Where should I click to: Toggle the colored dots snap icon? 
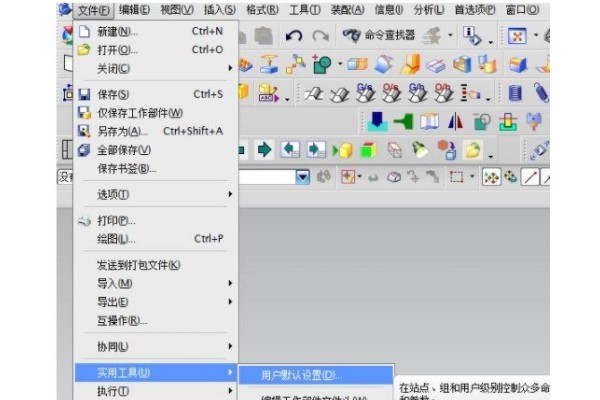491,177
